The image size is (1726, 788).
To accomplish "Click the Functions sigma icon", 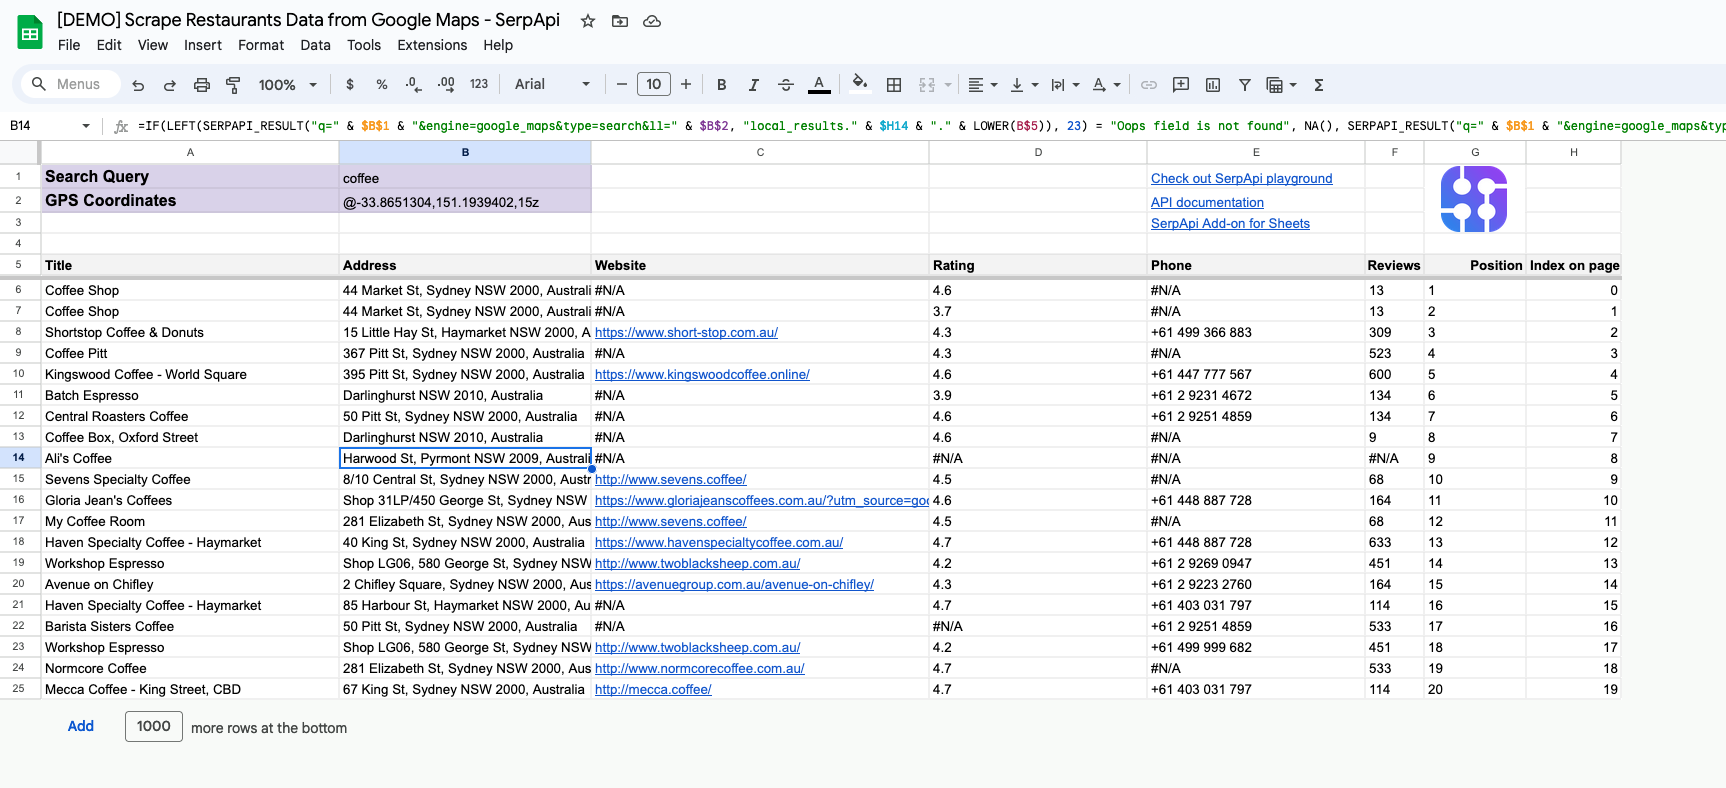I will [x=1319, y=85].
